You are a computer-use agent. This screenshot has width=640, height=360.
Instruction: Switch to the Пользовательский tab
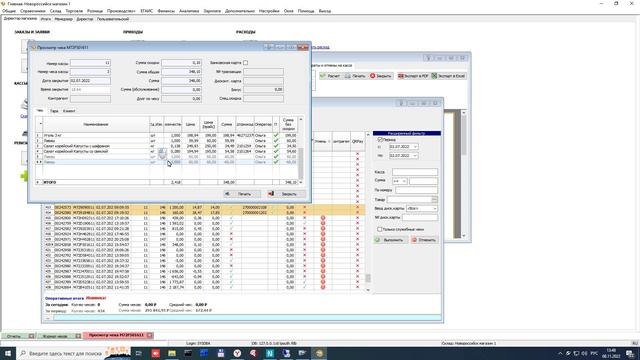coord(113,19)
